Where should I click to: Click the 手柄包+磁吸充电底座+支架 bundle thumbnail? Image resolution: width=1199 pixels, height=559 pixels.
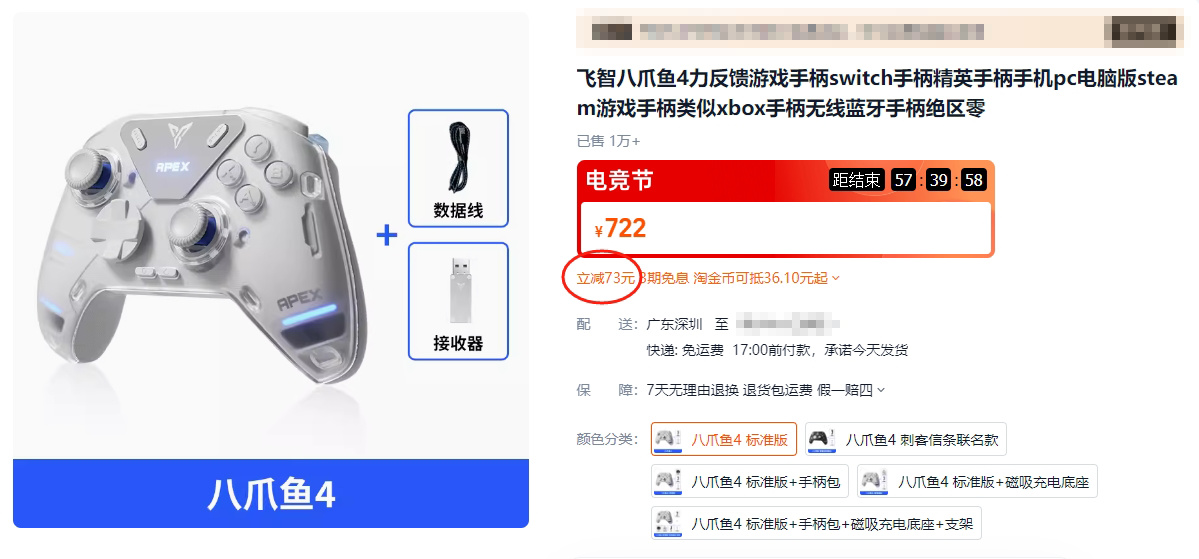point(669,523)
